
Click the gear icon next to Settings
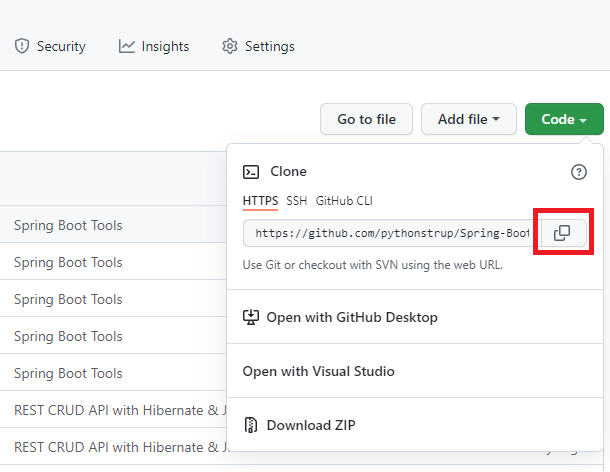[x=230, y=46]
